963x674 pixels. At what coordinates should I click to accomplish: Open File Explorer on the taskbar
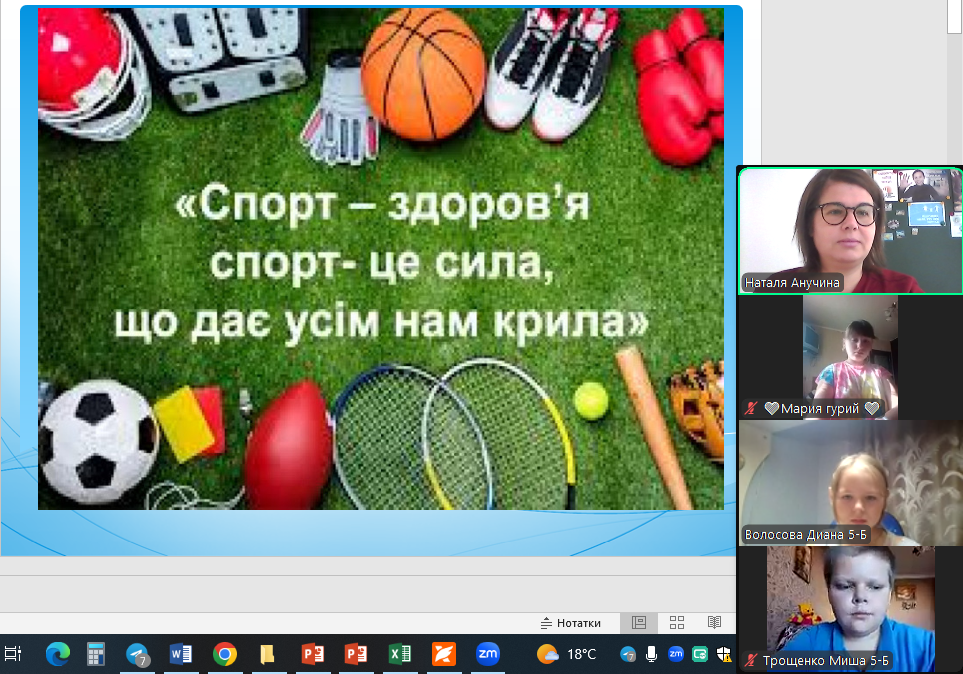(267, 654)
